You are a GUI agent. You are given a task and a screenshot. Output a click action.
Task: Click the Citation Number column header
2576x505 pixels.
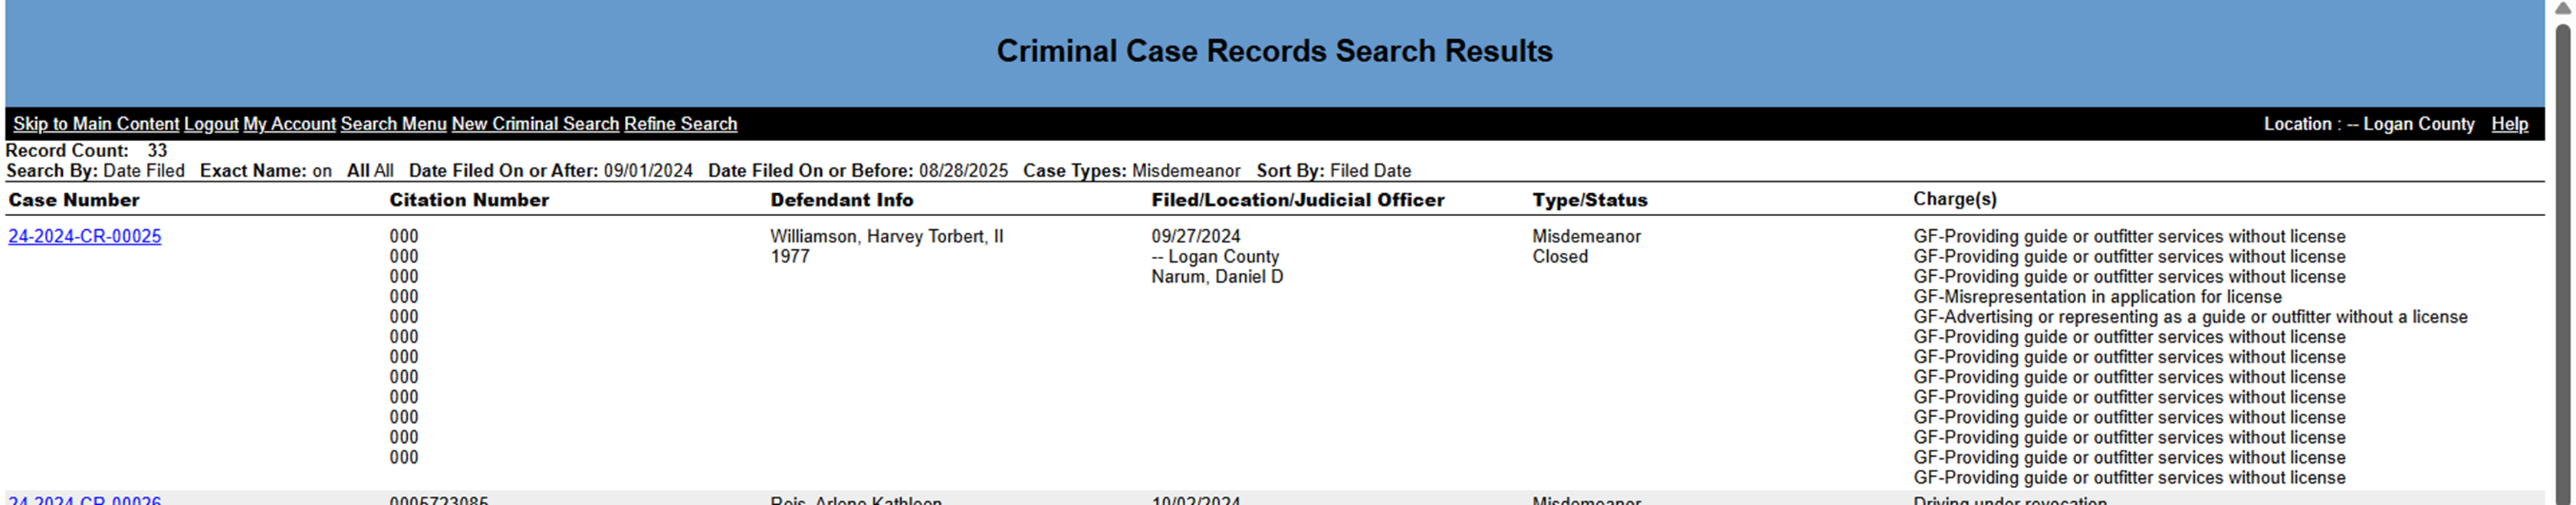469,200
